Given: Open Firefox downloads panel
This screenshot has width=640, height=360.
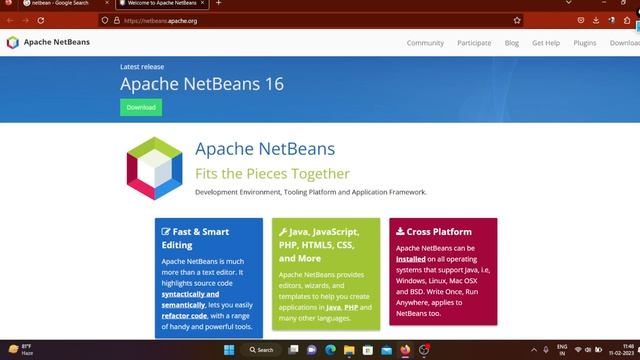Looking at the screenshot, I should pyautogui.click(x=596, y=20).
